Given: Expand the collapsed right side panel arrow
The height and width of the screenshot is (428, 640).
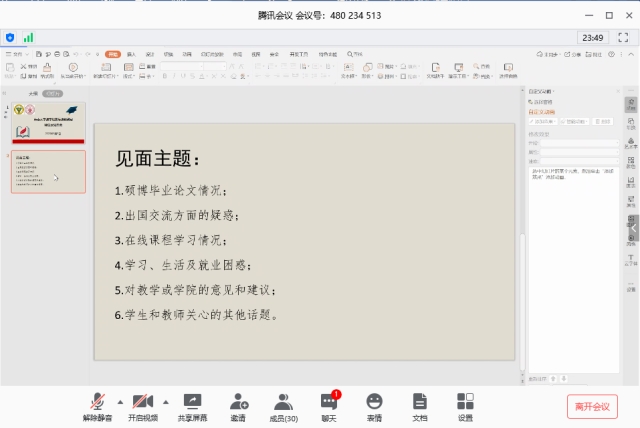Looking at the screenshot, I should tap(633, 228).
